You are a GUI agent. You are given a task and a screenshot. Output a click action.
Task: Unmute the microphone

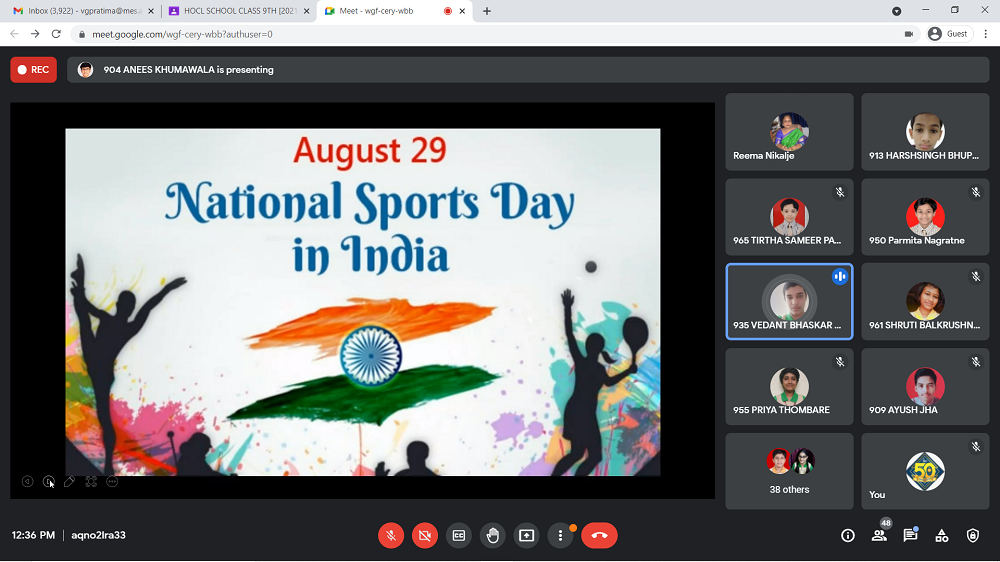pos(391,536)
